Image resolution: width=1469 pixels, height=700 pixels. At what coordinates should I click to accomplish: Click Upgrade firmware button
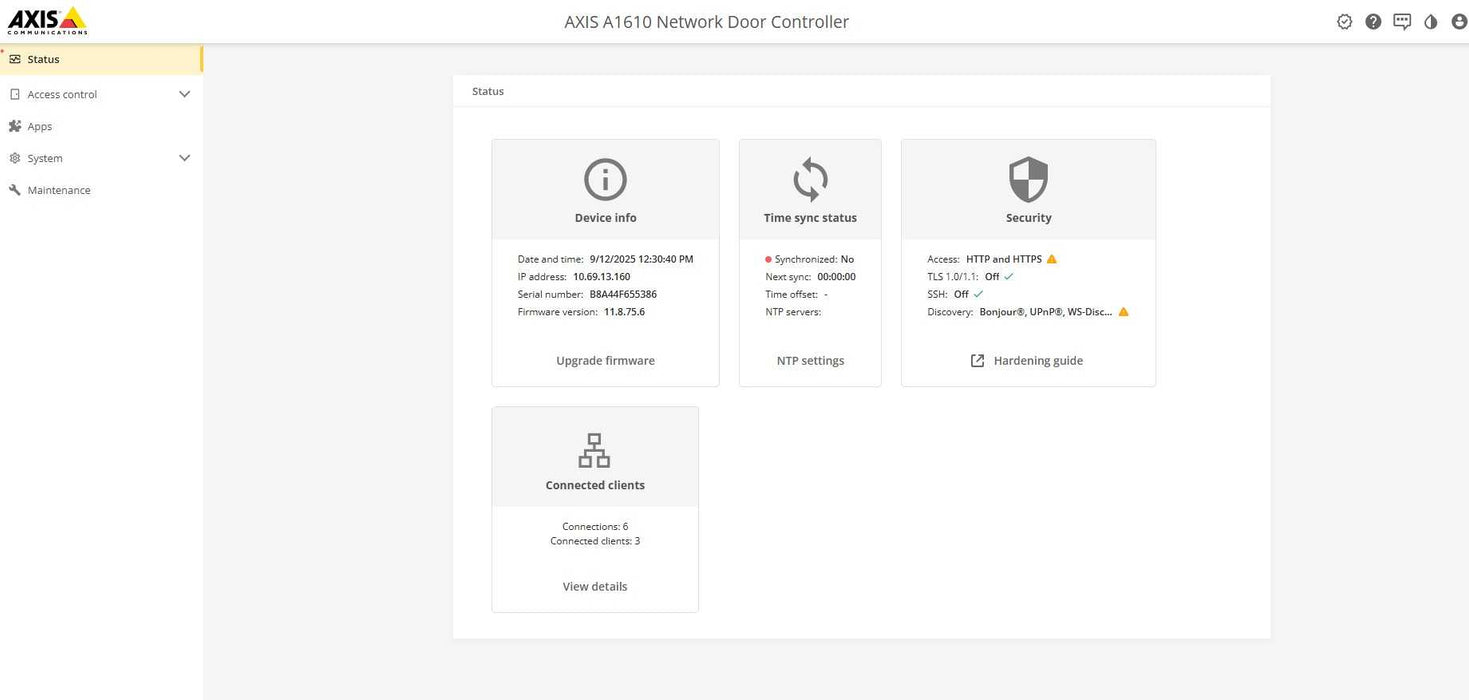click(605, 361)
